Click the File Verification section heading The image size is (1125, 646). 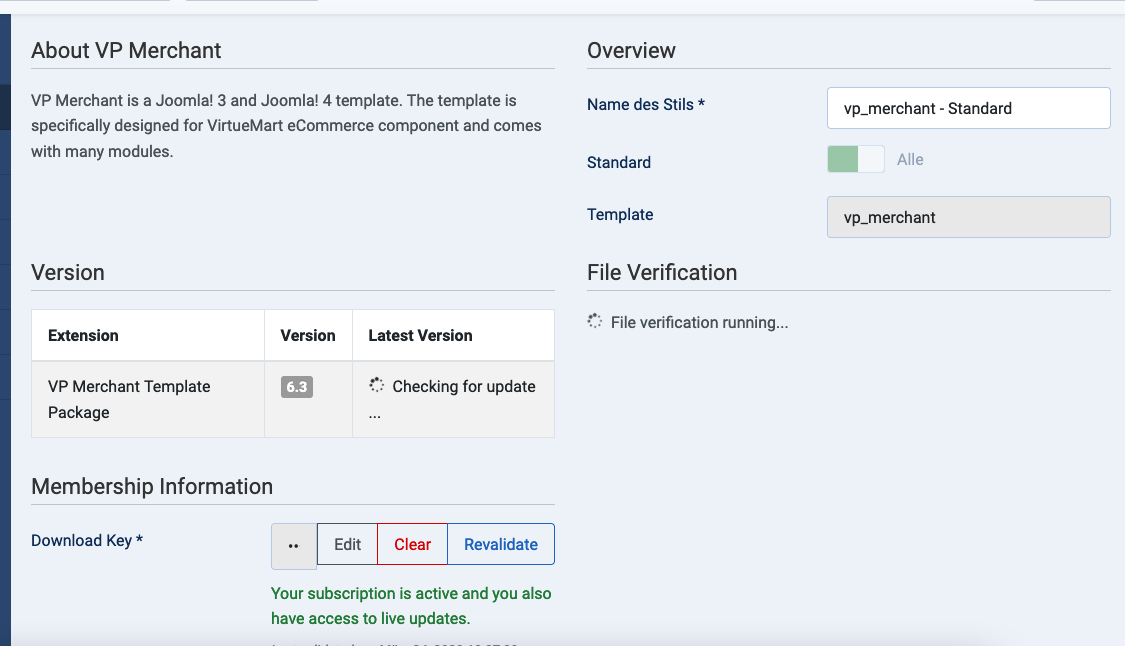662,272
